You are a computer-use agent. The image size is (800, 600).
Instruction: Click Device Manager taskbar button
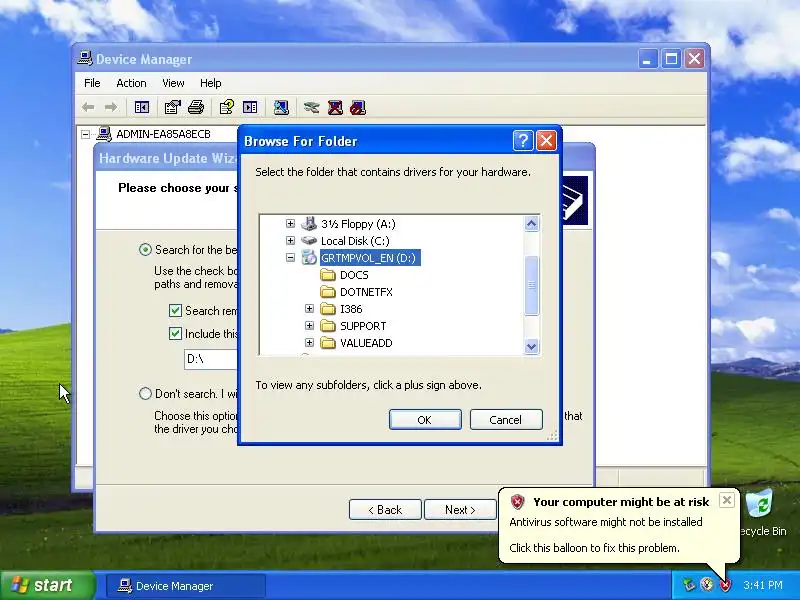pyautogui.click(x=186, y=586)
